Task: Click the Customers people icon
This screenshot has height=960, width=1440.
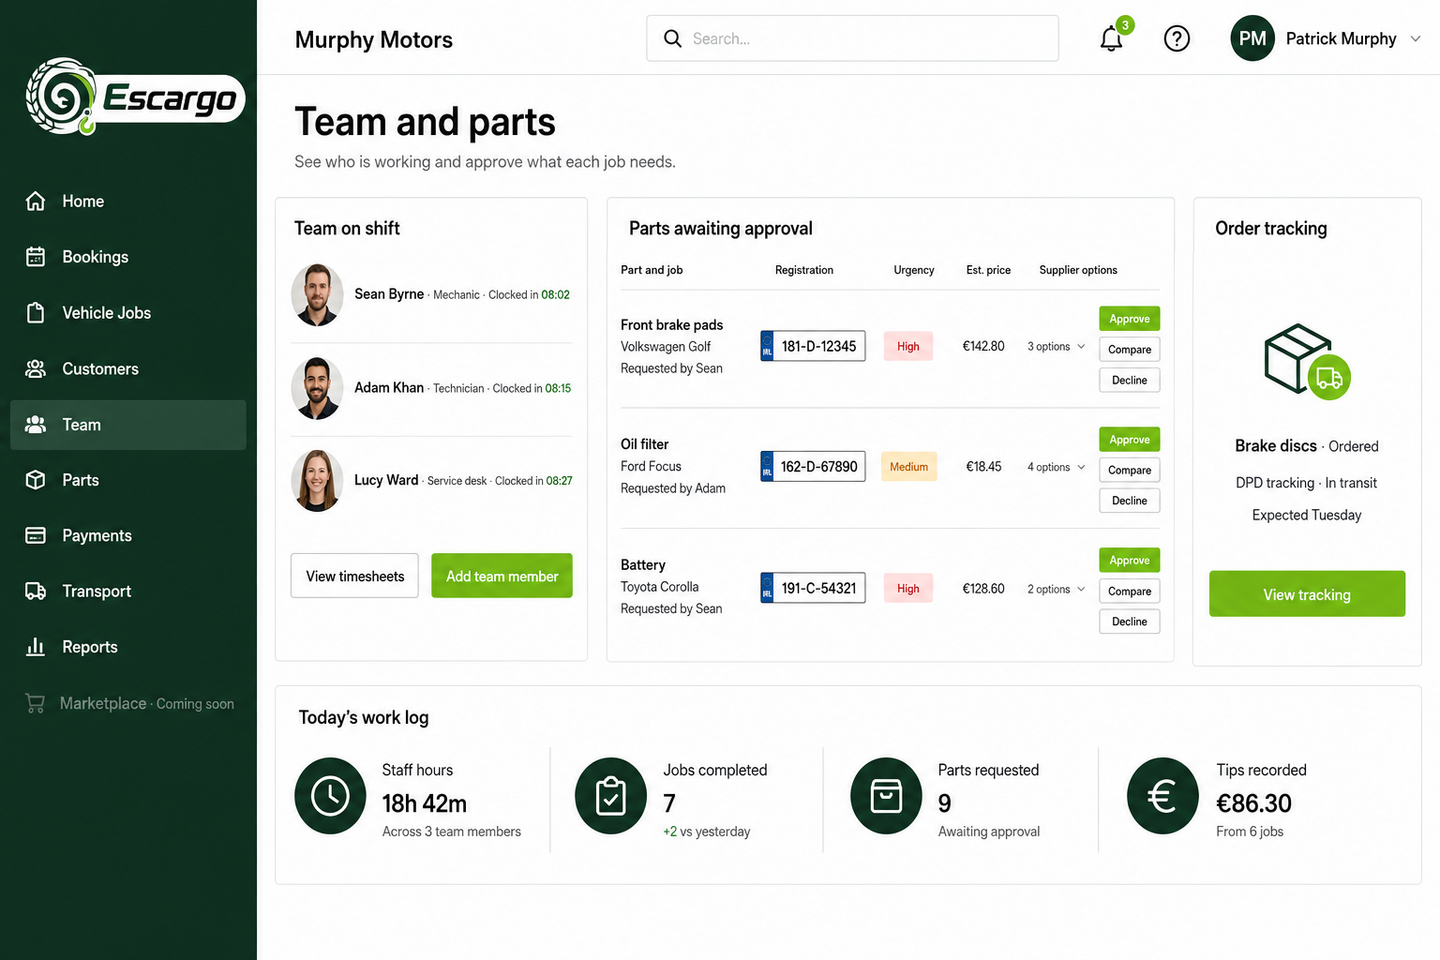Action: (x=35, y=369)
